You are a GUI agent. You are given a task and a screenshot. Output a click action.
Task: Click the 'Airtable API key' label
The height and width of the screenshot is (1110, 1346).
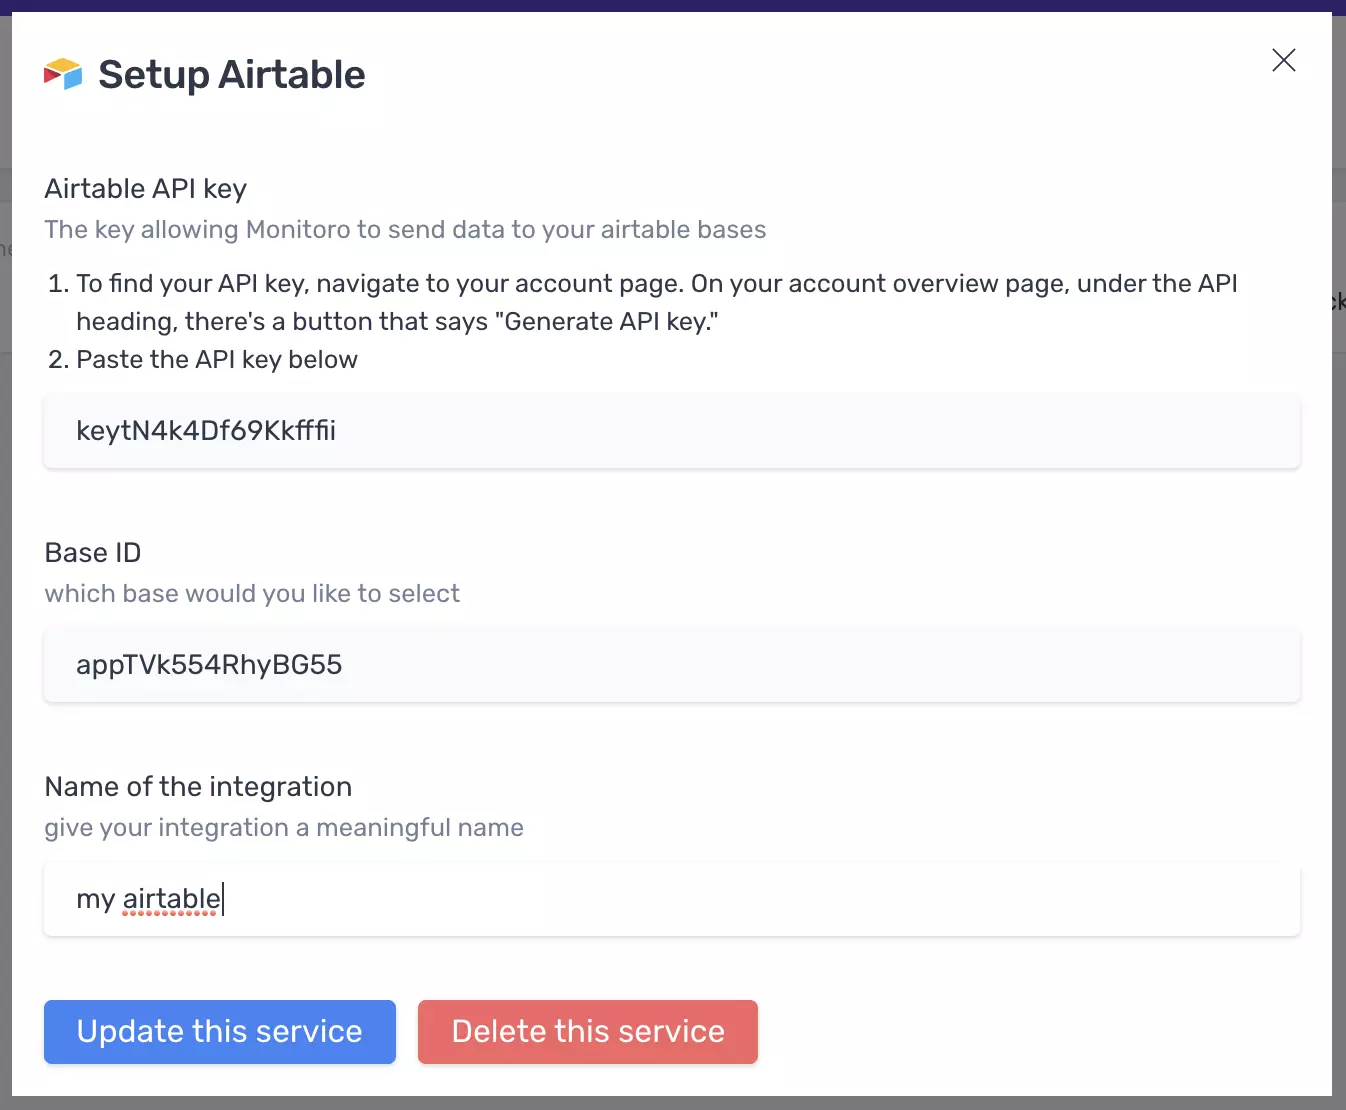coord(146,189)
